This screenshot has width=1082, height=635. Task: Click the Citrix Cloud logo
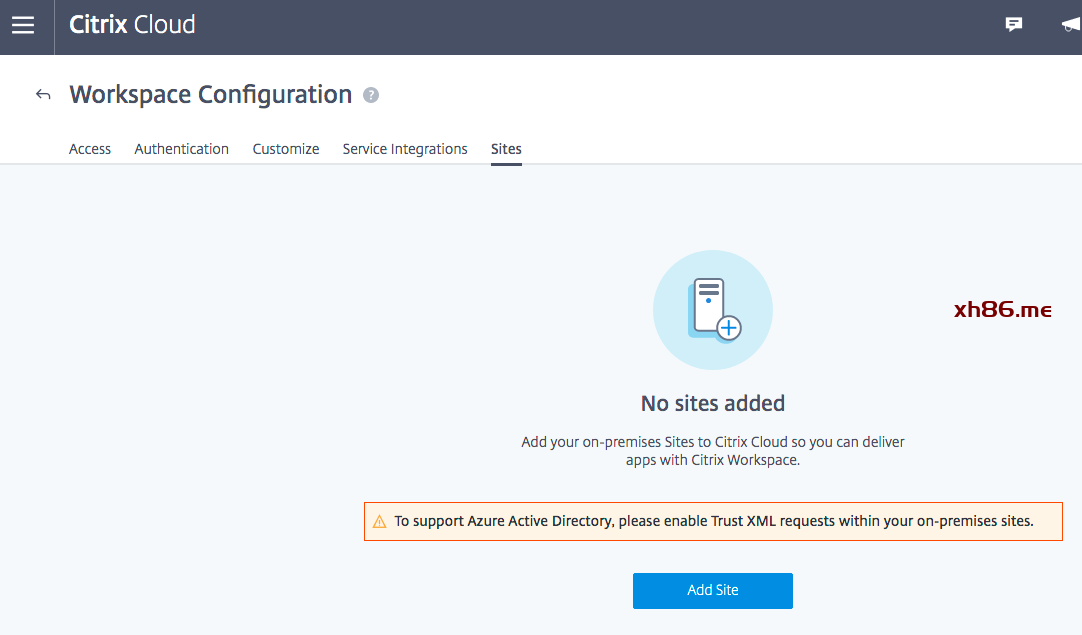[132, 25]
